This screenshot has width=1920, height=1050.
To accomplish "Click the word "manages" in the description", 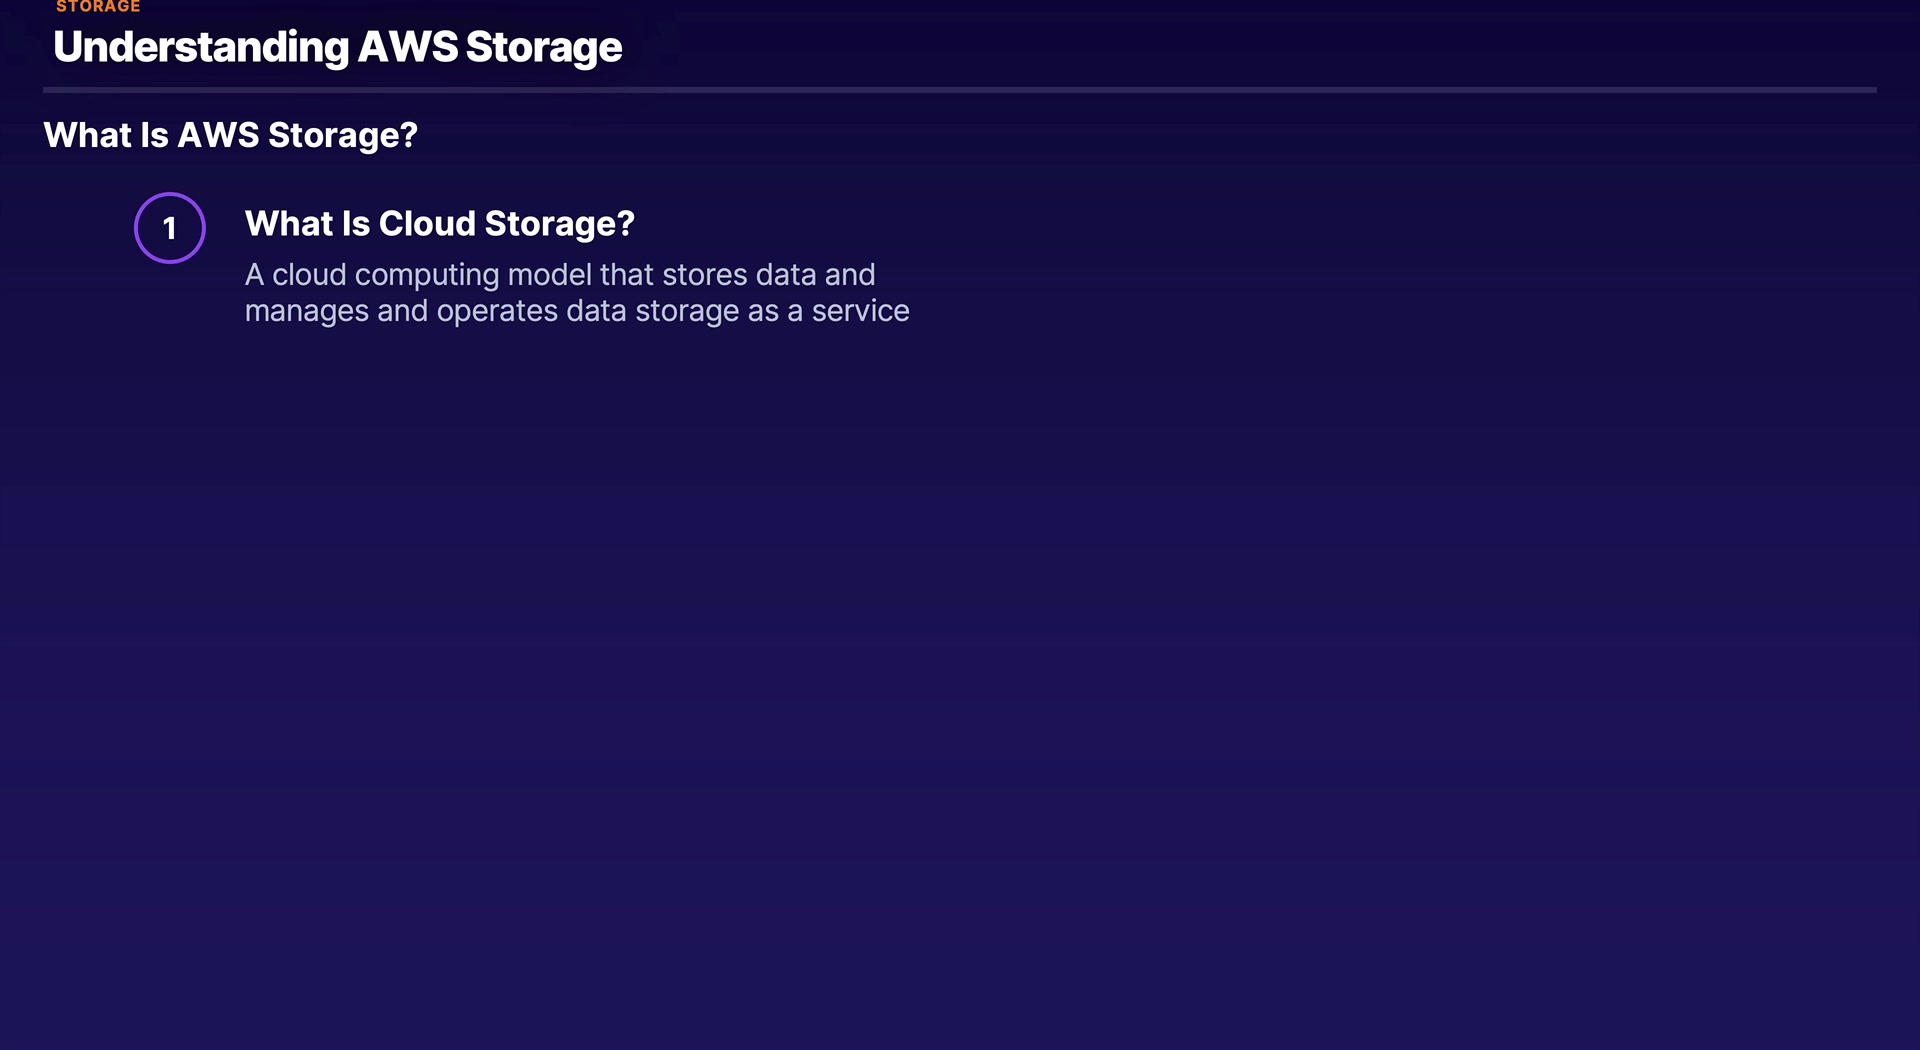I will tap(306, 311).
